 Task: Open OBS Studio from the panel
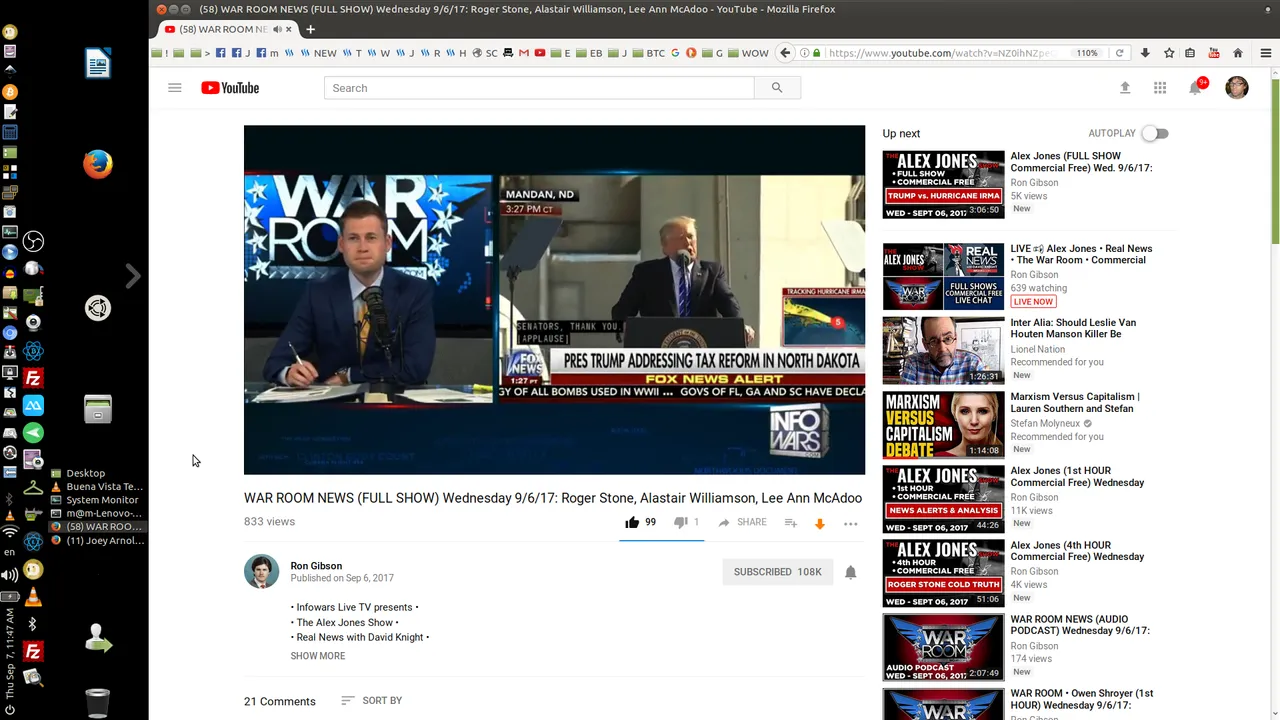(x=33, y=242)
